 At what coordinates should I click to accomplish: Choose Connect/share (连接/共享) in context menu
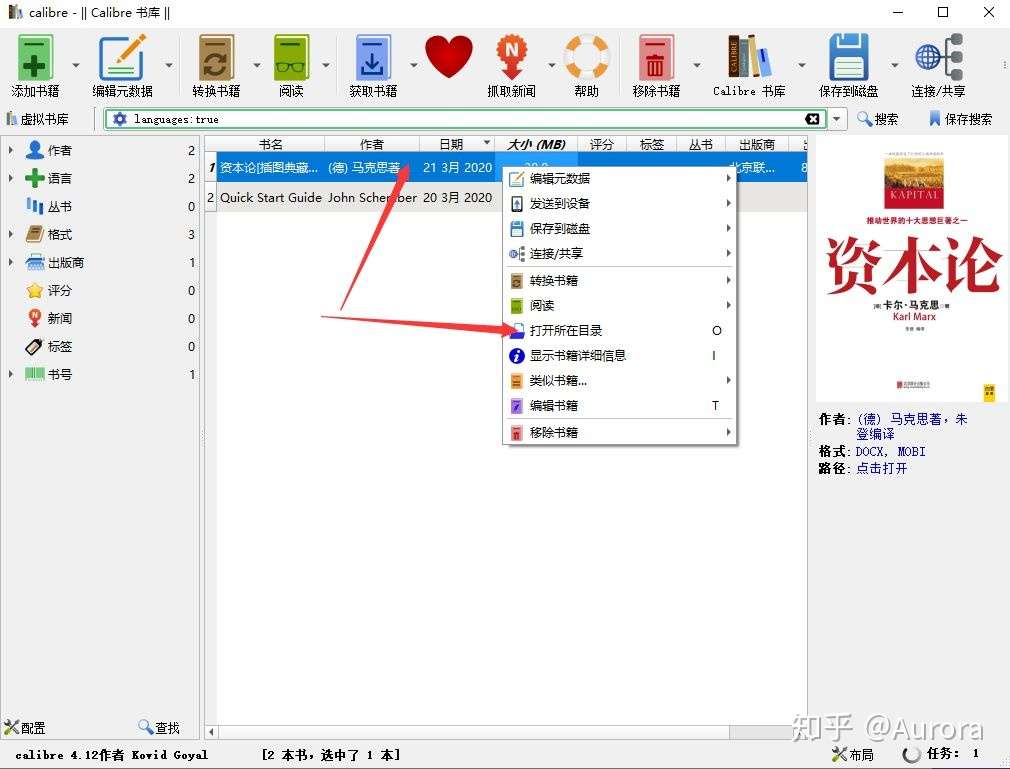tap(620, 254)
